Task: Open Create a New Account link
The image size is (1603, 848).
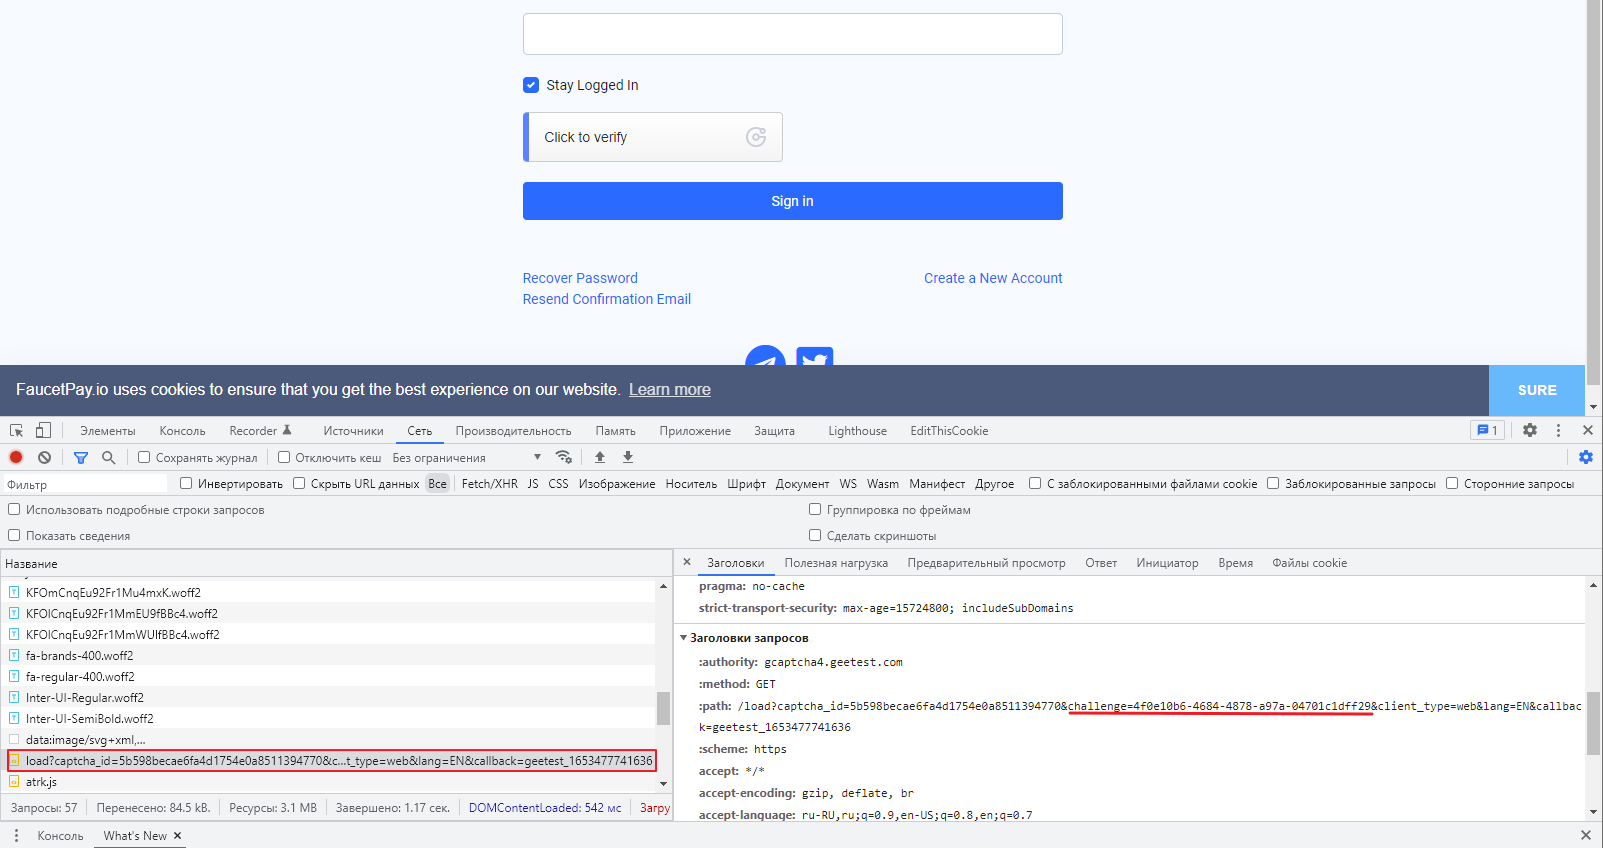Action: coord(993,278)
